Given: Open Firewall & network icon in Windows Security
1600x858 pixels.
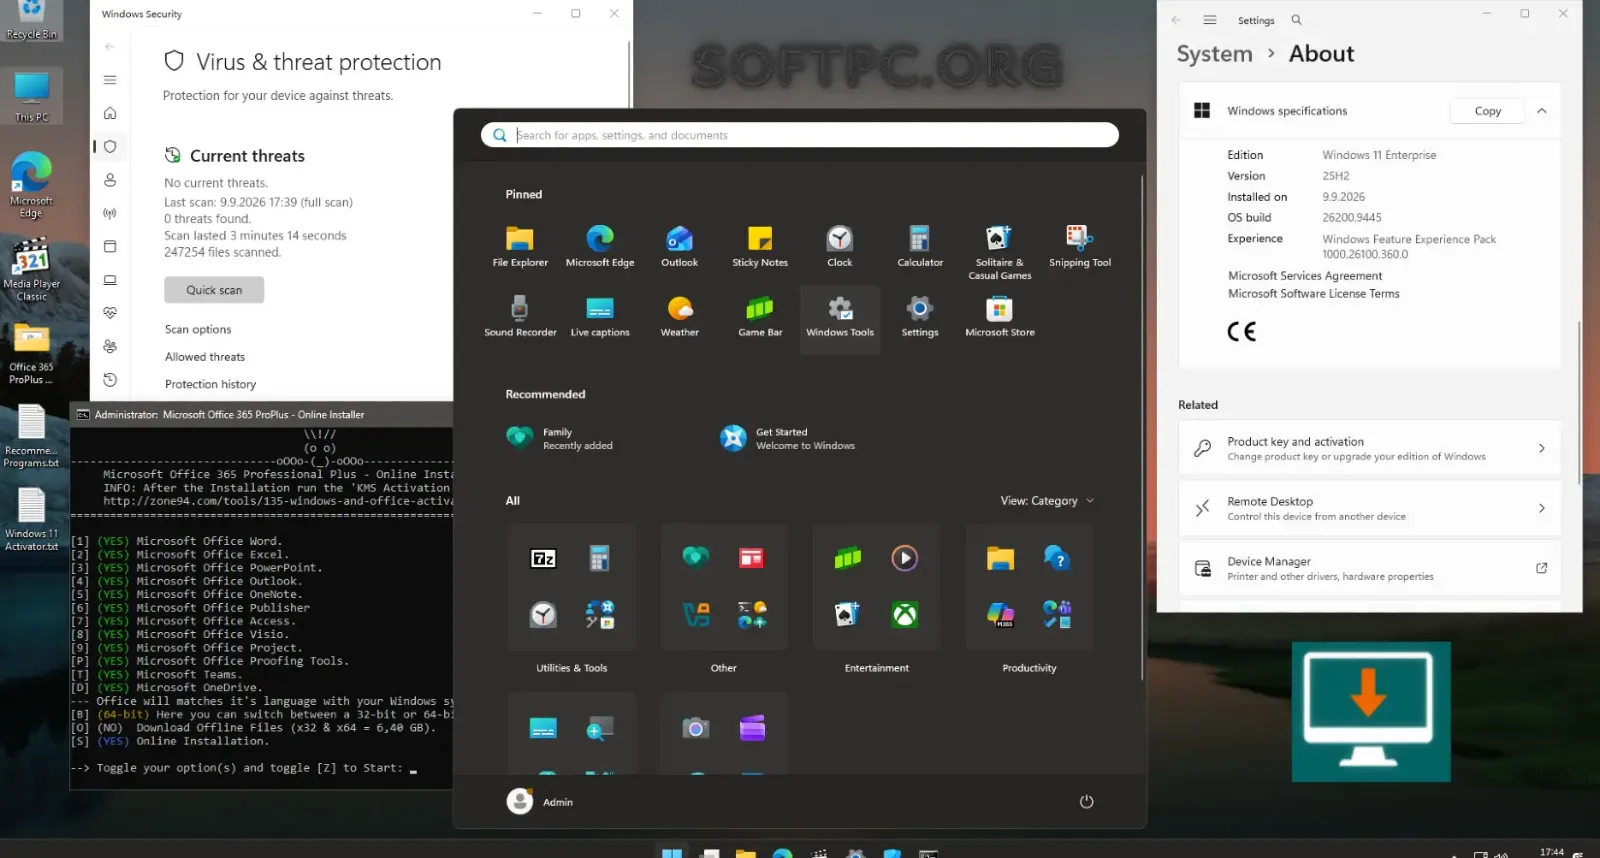Looking at the screenshot, I should click(x=110, y=213).
